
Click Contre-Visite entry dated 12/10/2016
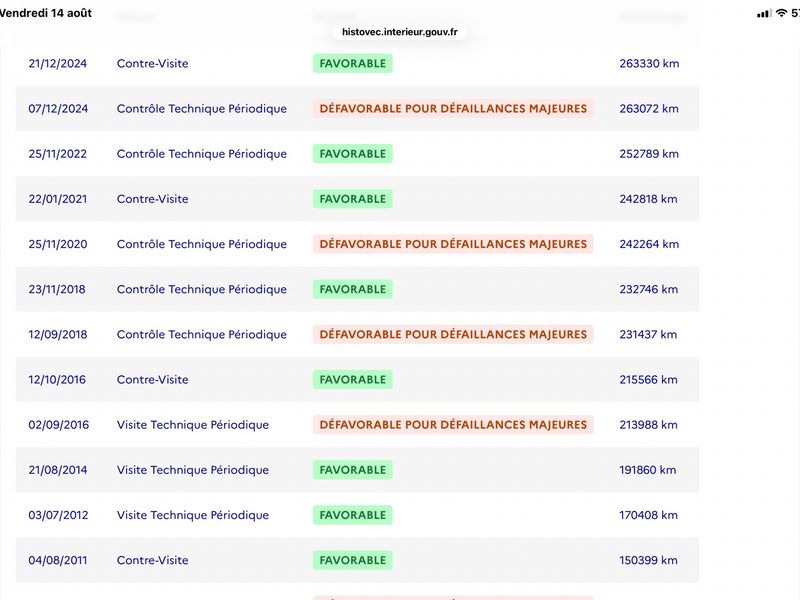153,380
